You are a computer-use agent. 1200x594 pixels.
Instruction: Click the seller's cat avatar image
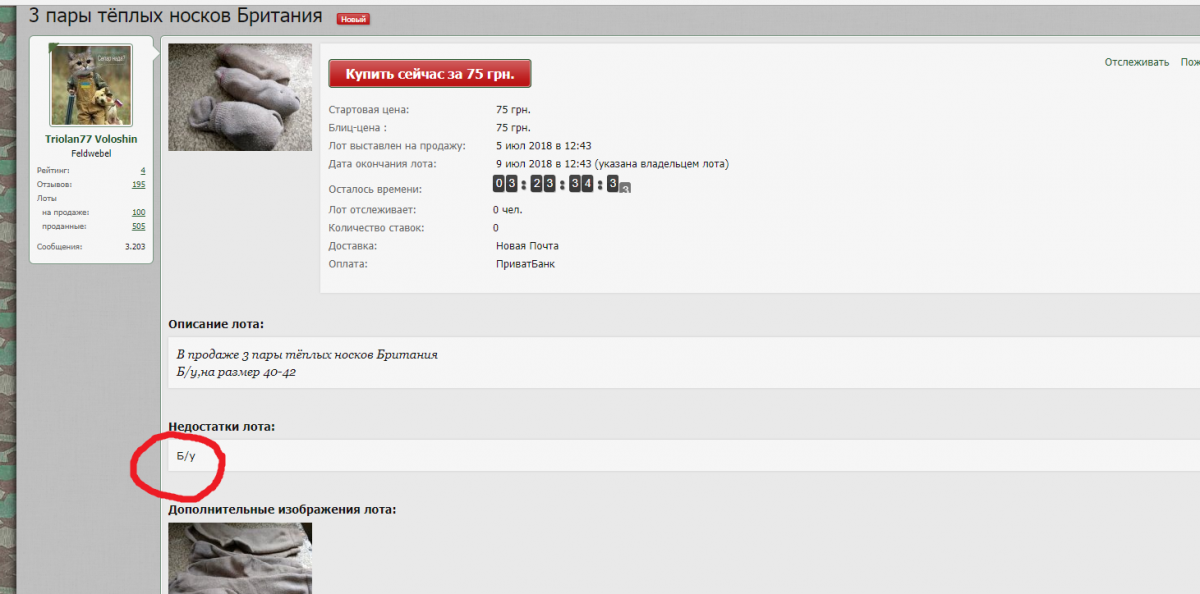(x=91, y=85)
